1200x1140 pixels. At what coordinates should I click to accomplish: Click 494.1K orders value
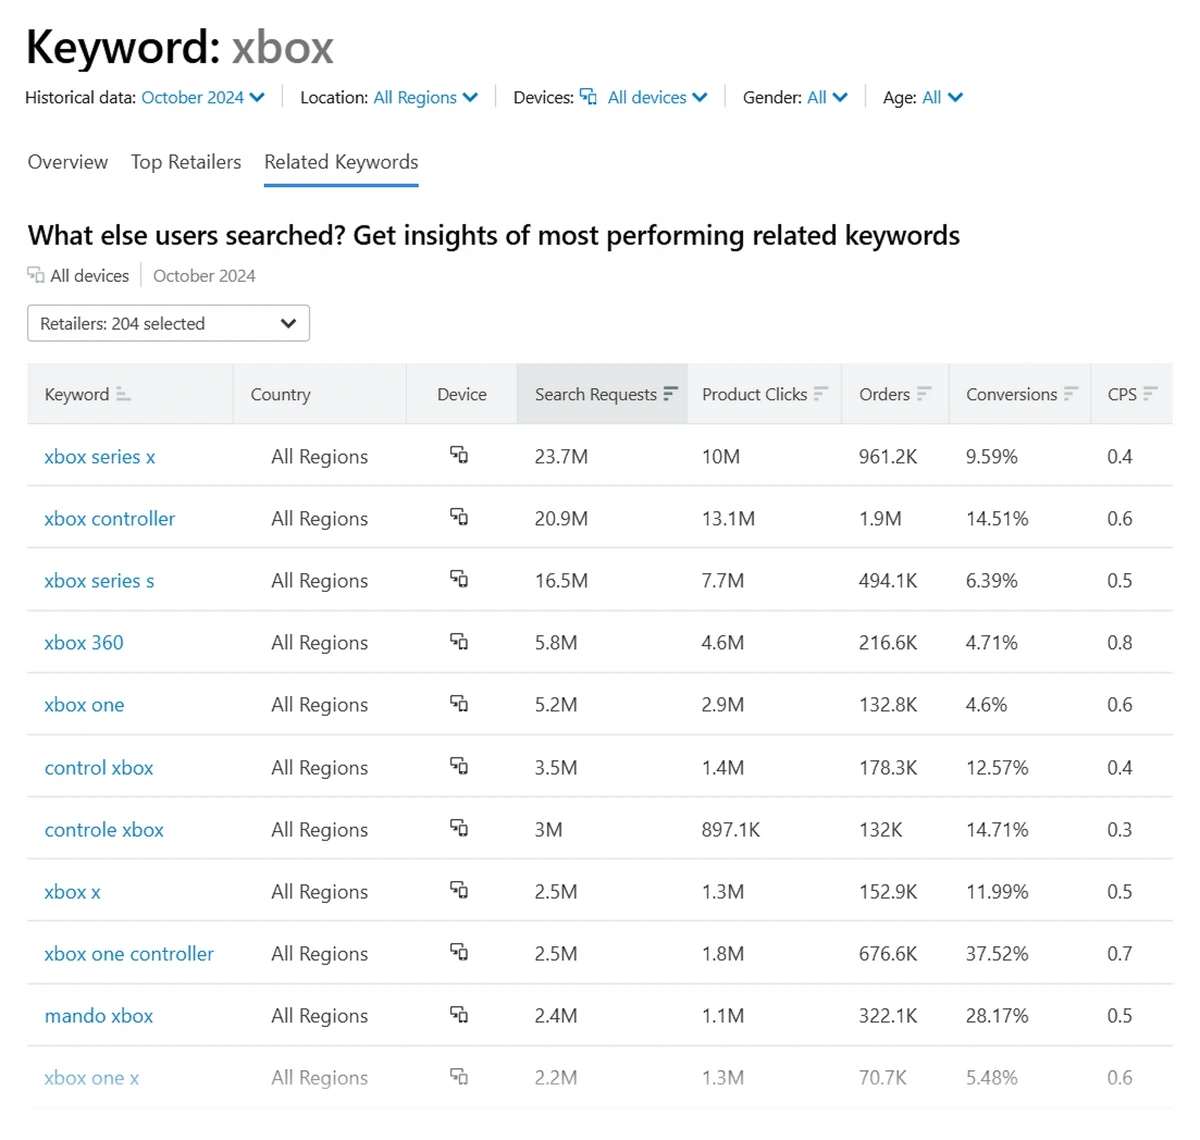888,581
